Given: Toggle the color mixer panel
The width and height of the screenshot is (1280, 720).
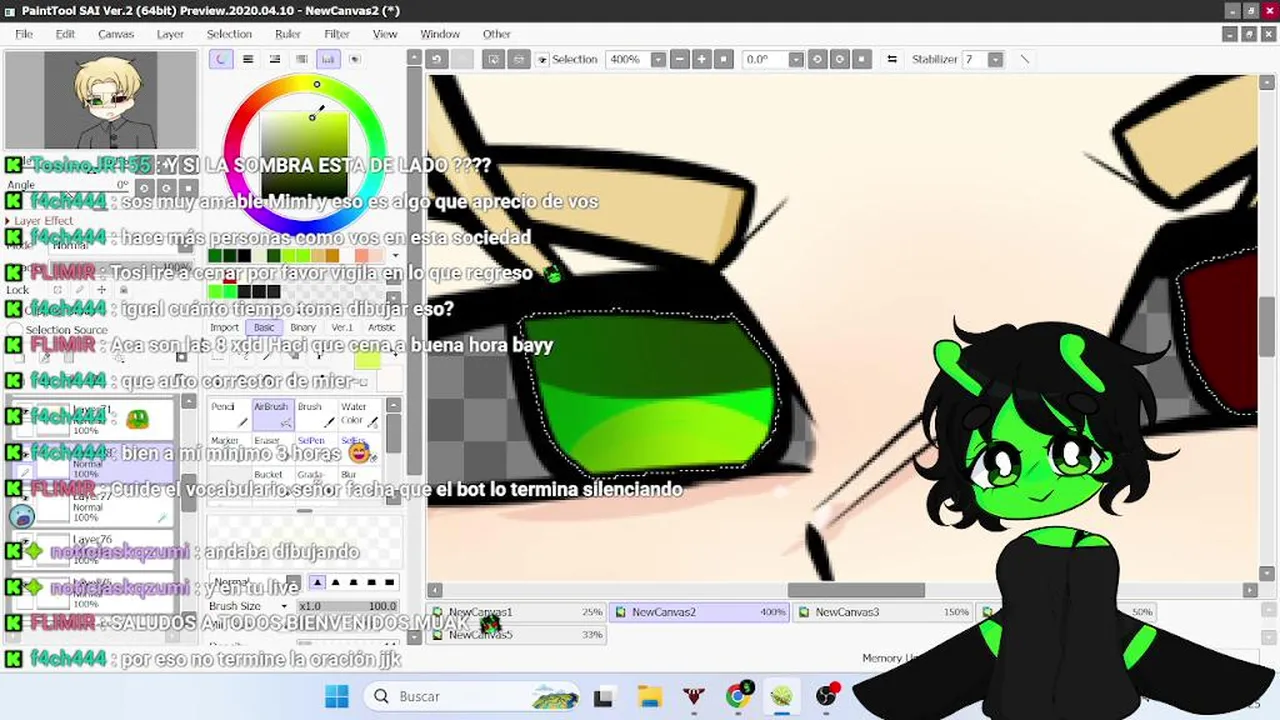Looking at the screenshot, I should (x=301, y=59).
